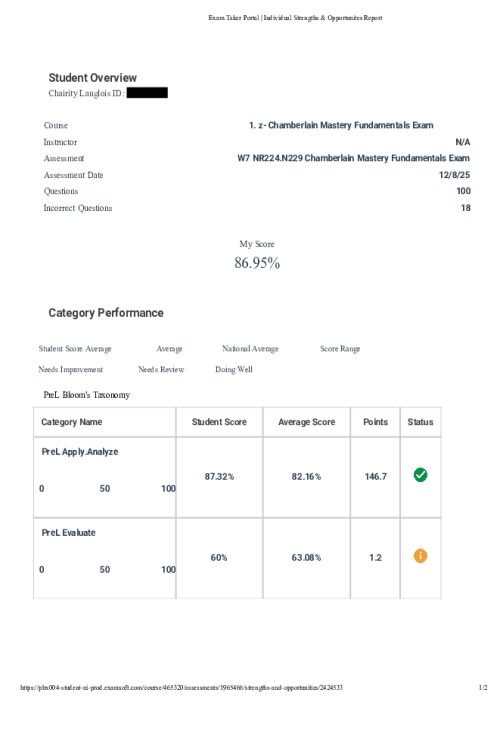
Task: Click the Score Range legend item
Action: pyautogui.click(x=340, y=349)
